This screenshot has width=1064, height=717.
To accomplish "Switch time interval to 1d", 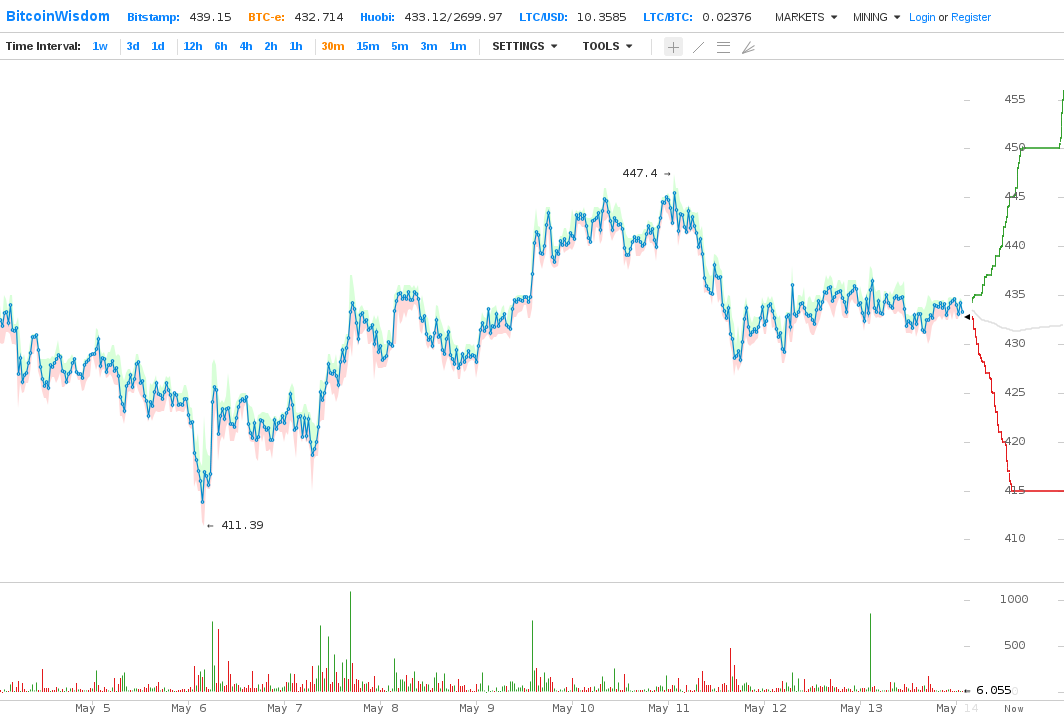I will [x=158, y=47].
